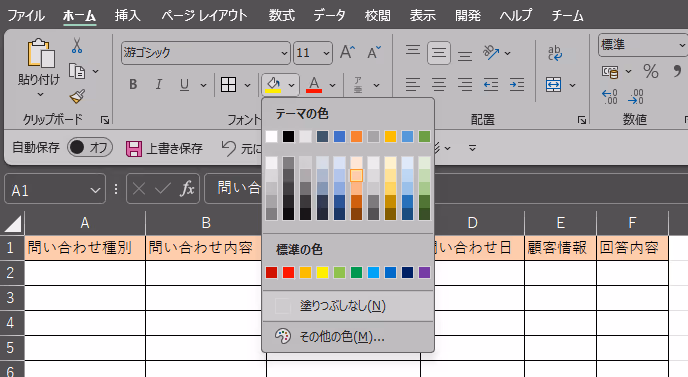Image resolution: width=688 pixels, height=377 pixels.
Task: Toggle 自動保存 switch
Action: click(x=90, y=147)
